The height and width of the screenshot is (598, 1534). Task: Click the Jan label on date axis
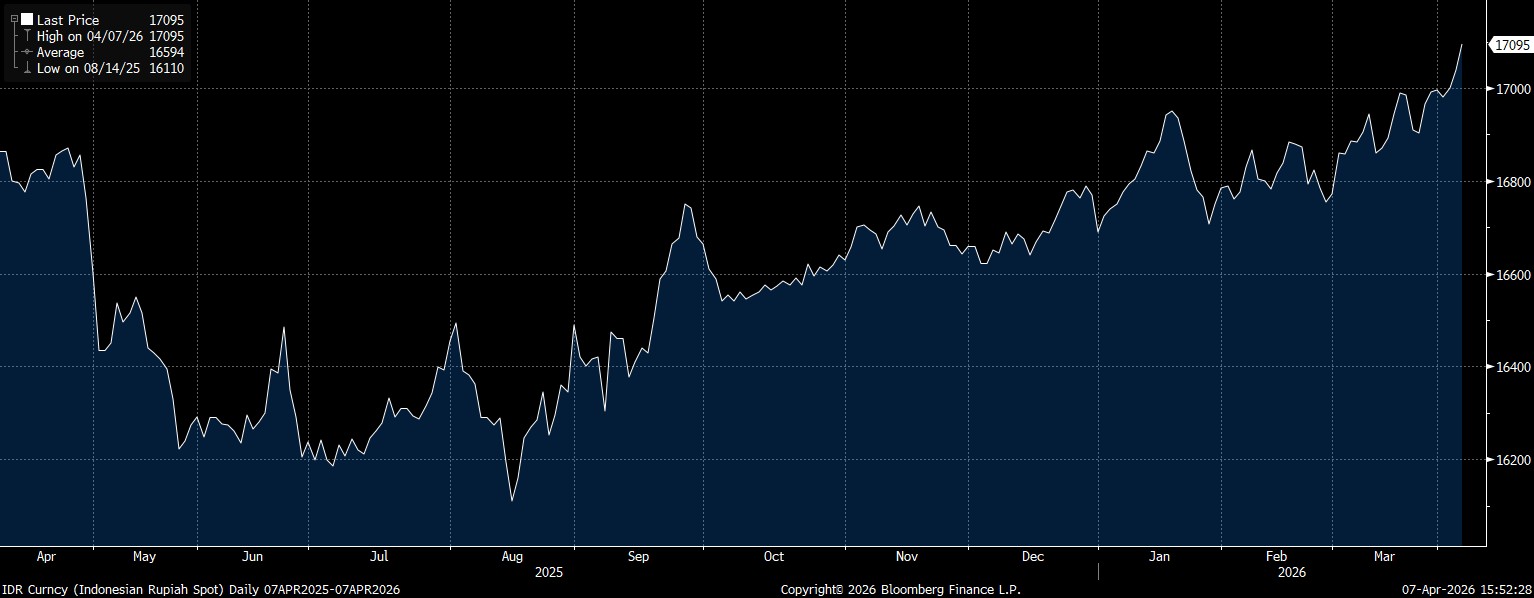click(1159, 556)
